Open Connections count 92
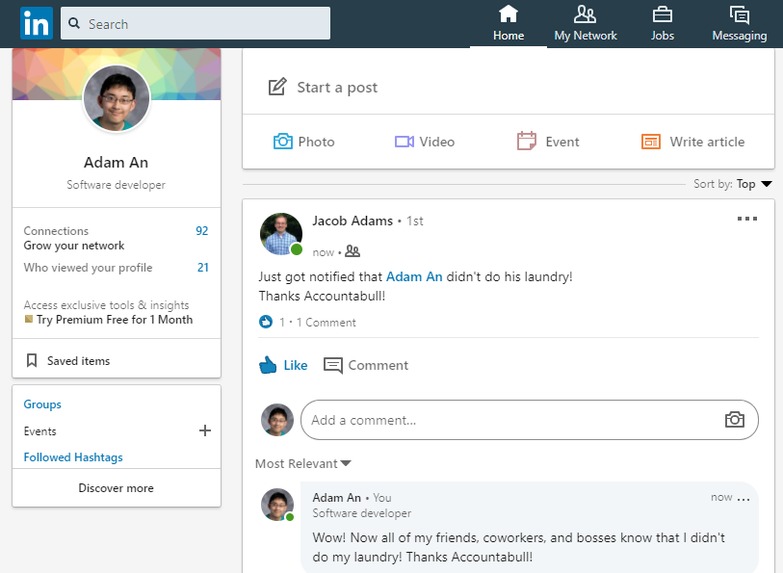The image size is (783, 573). 202,231
